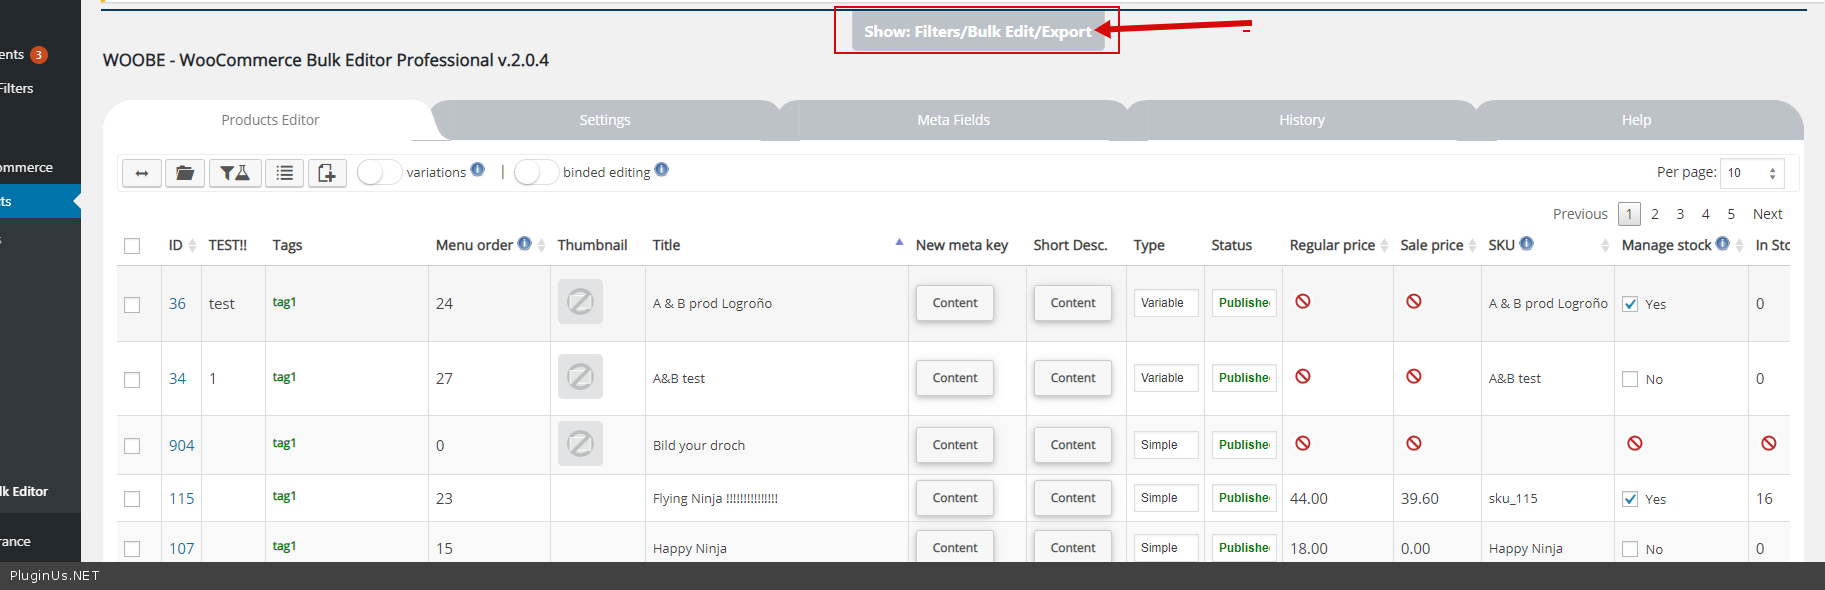
Task: Click New meta key Content button for product 36
Action: 955,303
